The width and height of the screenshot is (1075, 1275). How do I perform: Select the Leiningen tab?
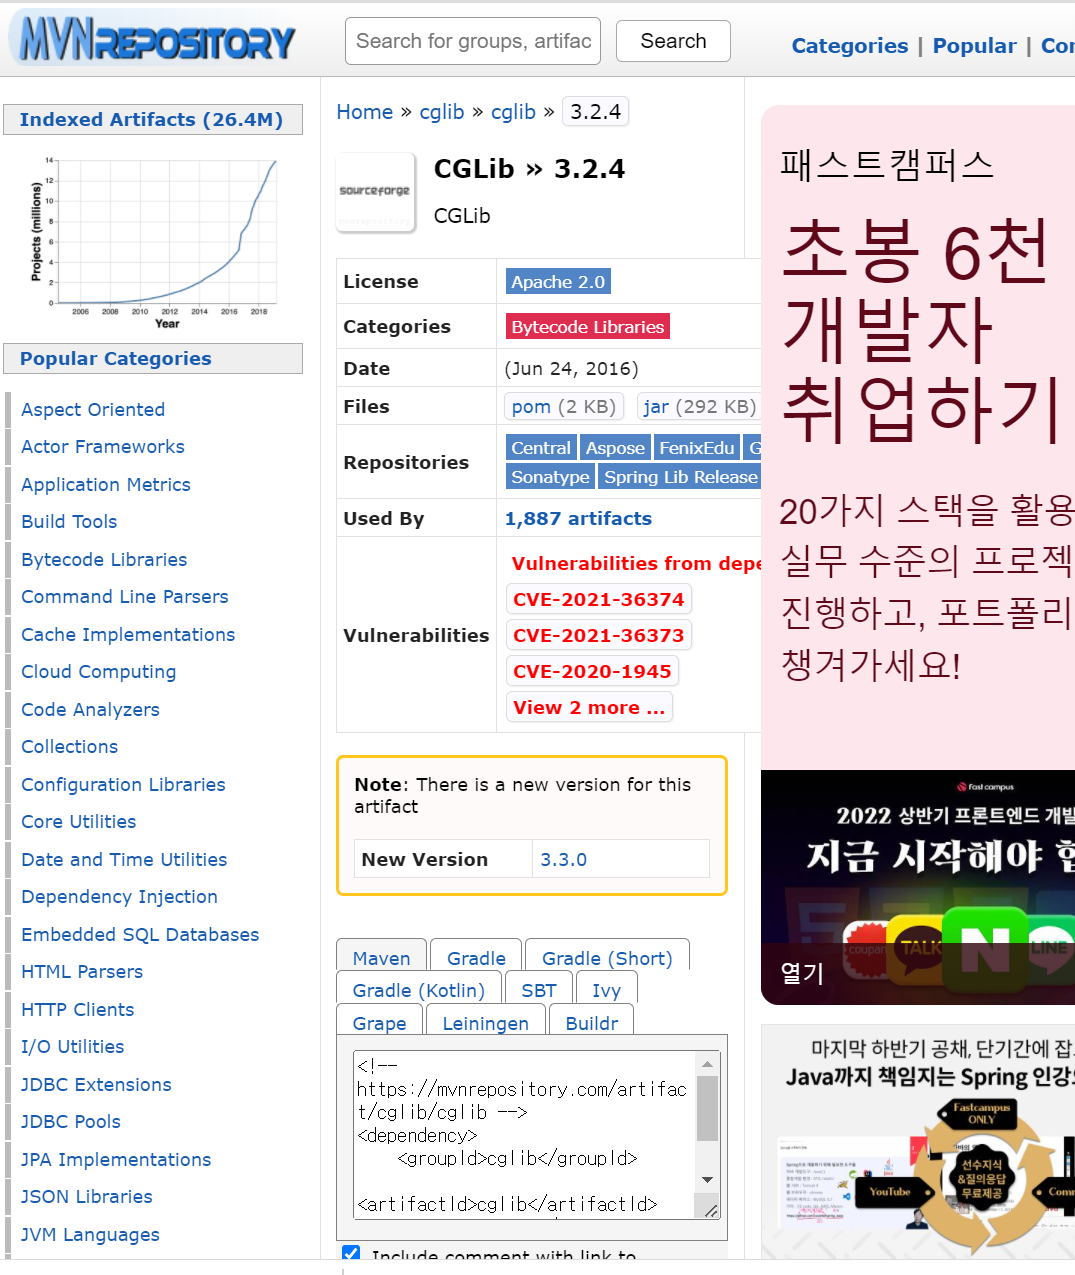point(486,1022)
